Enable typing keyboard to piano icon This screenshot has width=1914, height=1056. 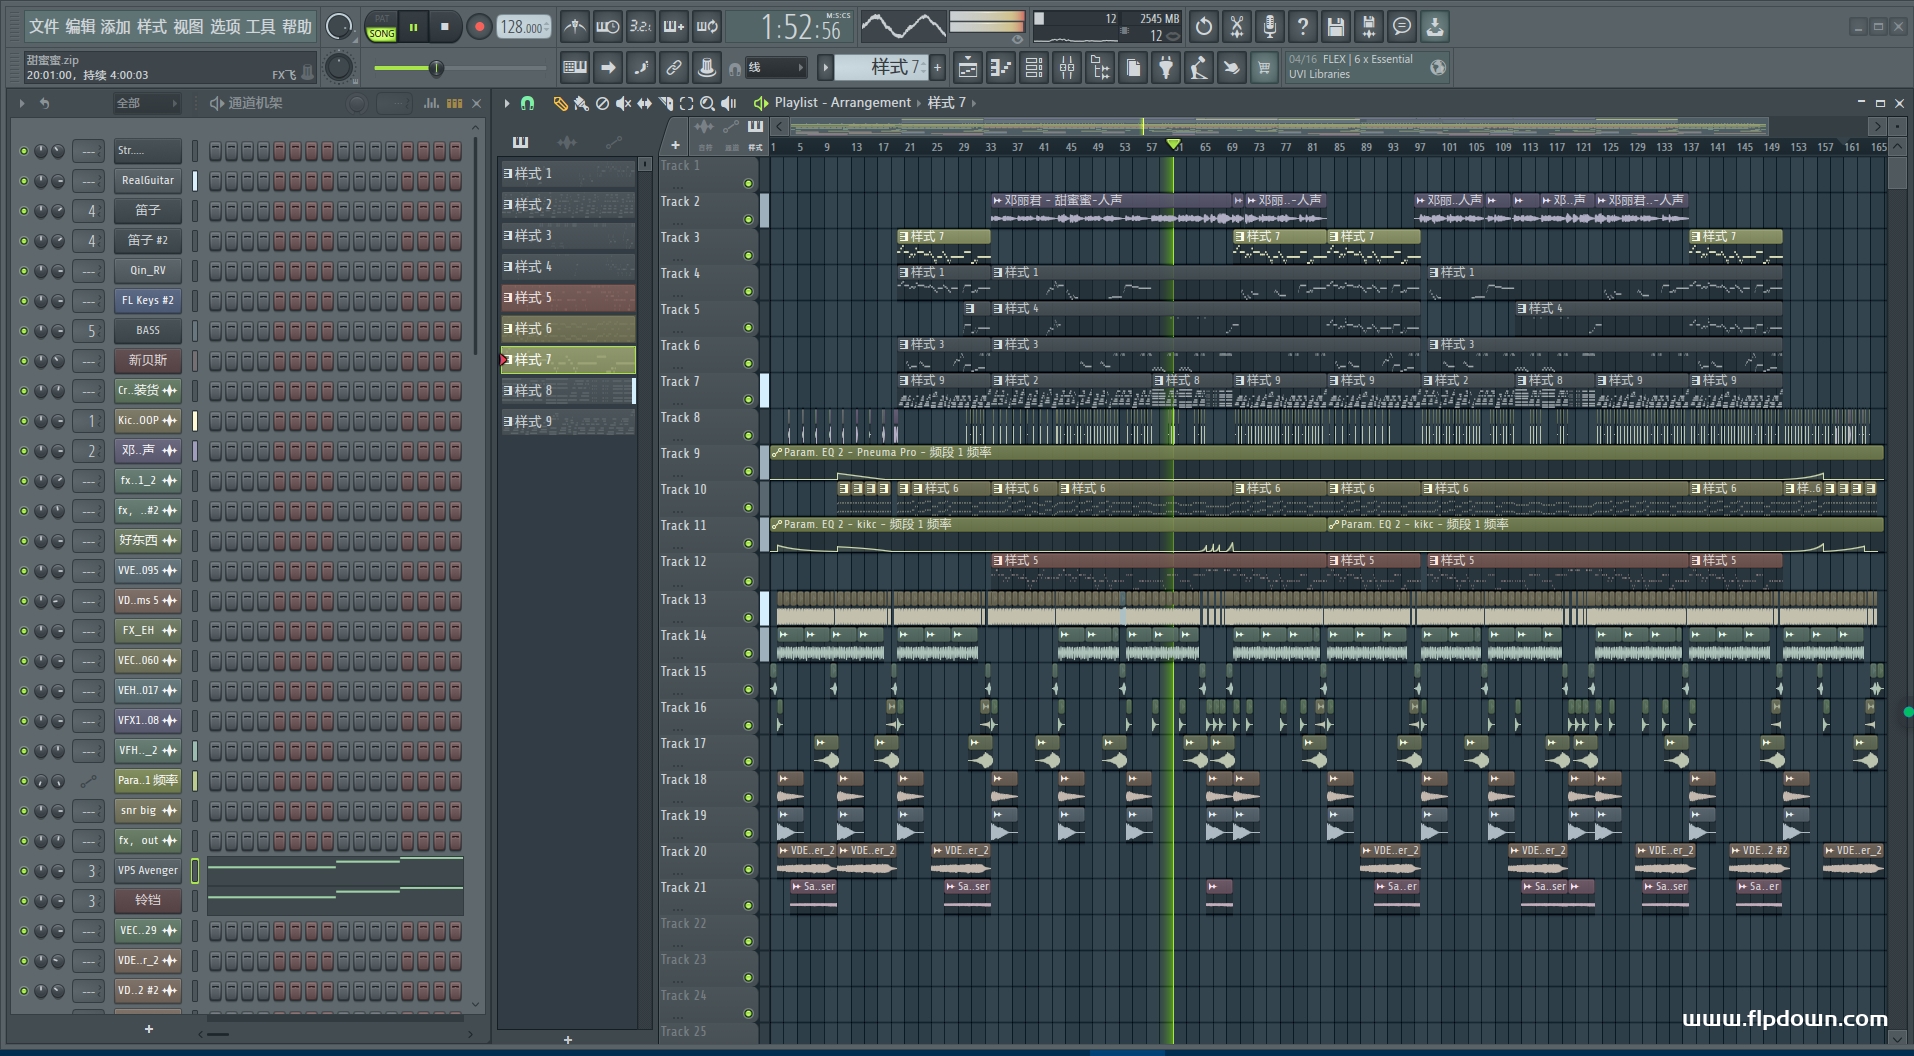575,68
